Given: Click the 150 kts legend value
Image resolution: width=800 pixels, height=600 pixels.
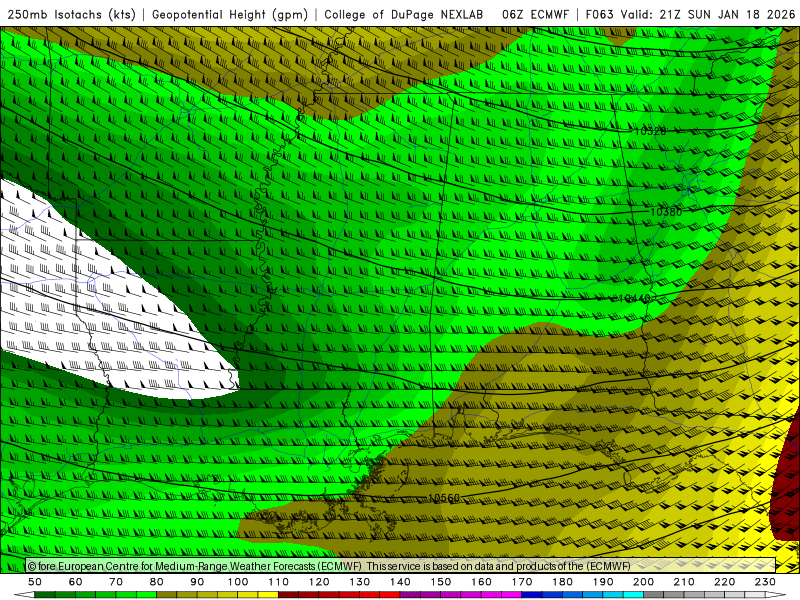Looking at the screenshot, I should click(x=441, y=582).
